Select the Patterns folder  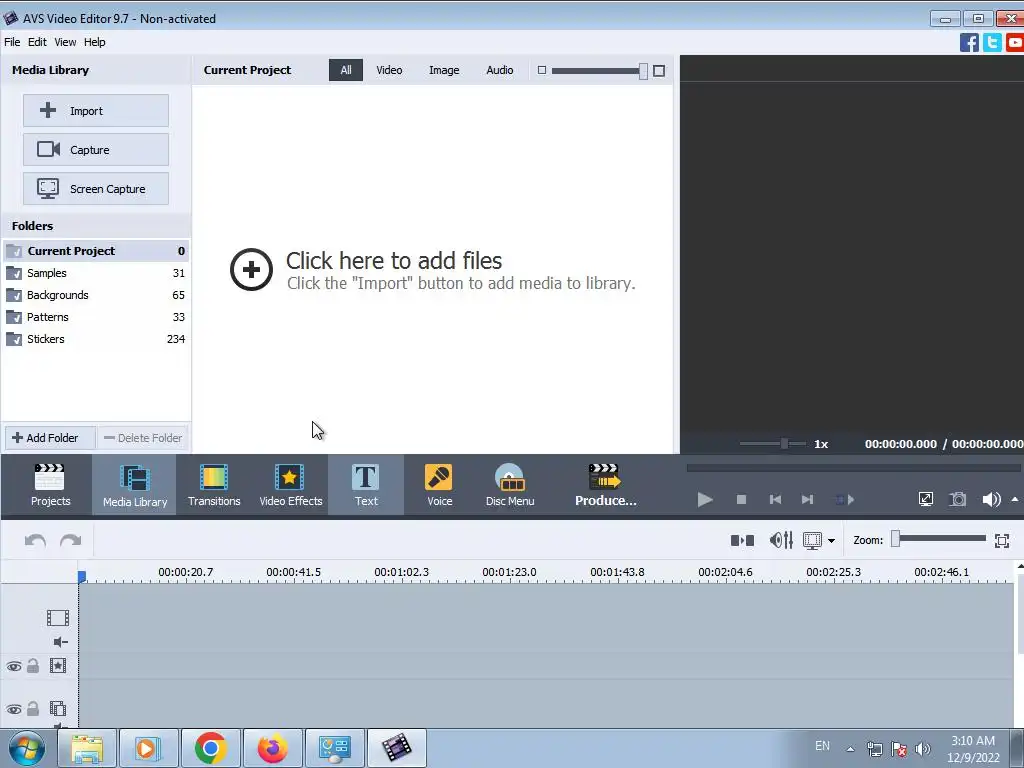pos(96,317)
